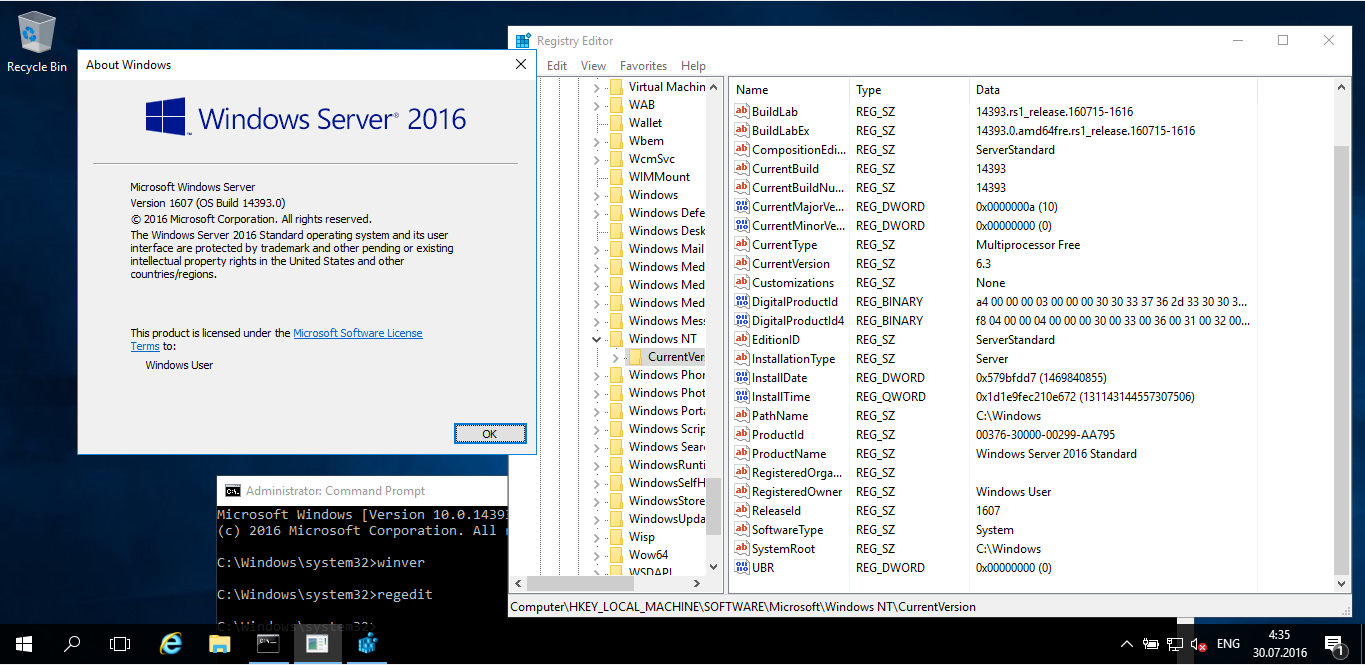Show hidden system tray icons

(x=1126, y=644)
